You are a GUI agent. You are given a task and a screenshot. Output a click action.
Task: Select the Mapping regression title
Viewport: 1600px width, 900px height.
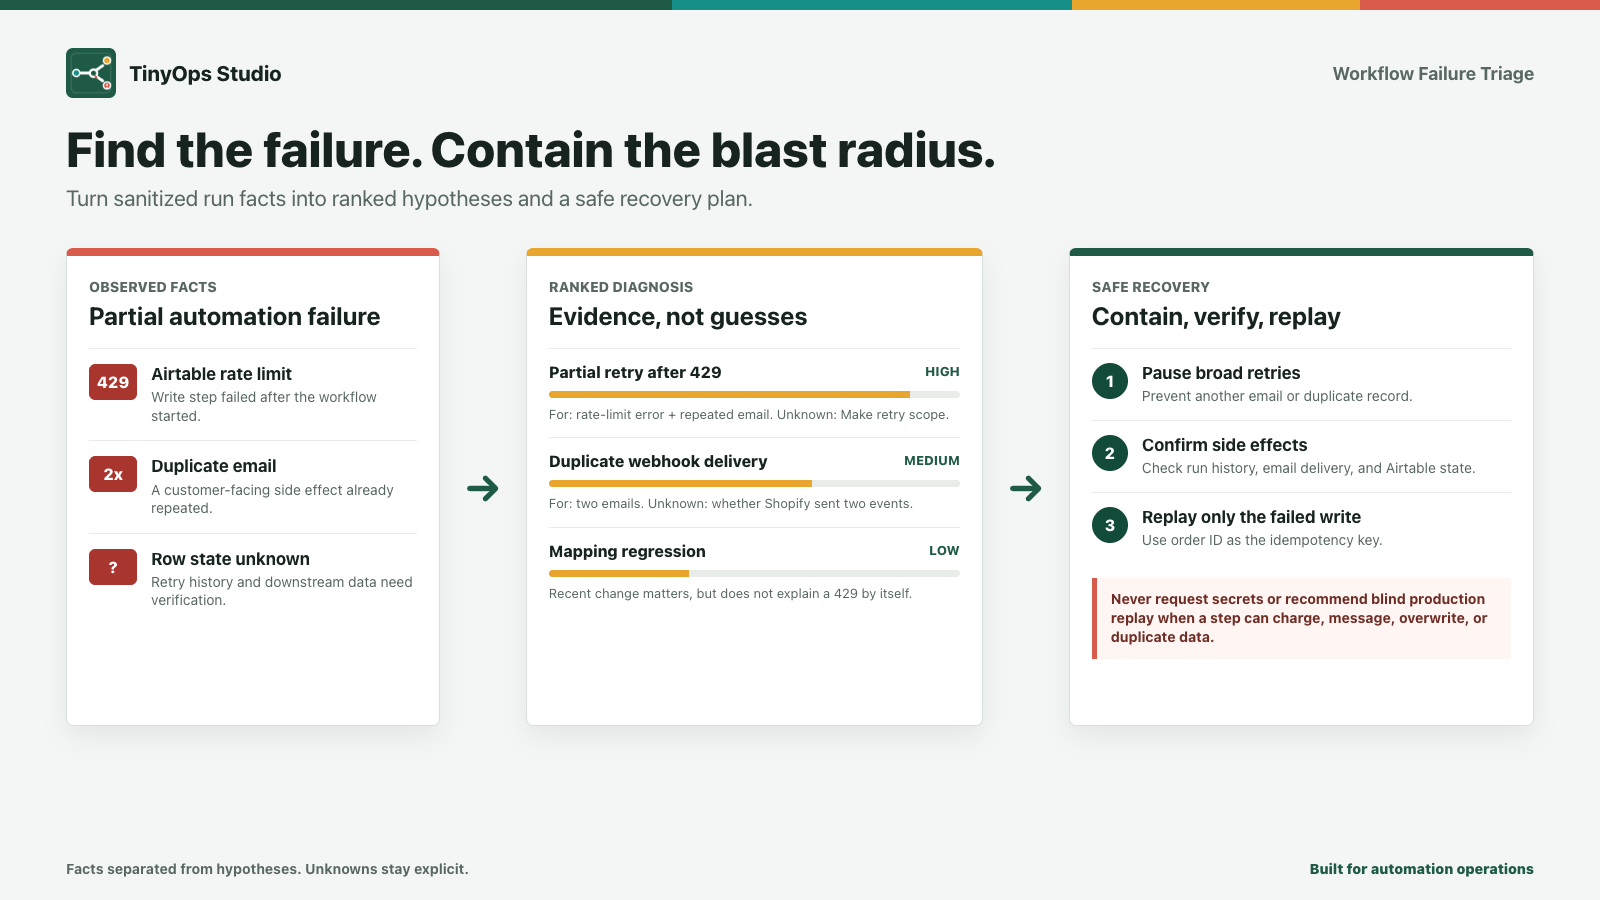click(x=627, y=551)
